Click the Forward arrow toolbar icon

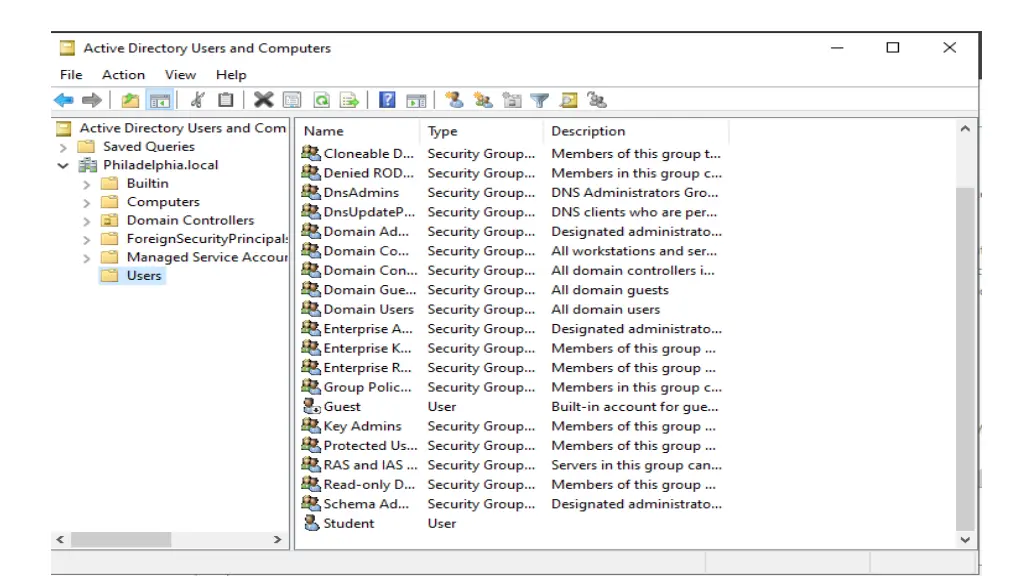click(91, 100)
